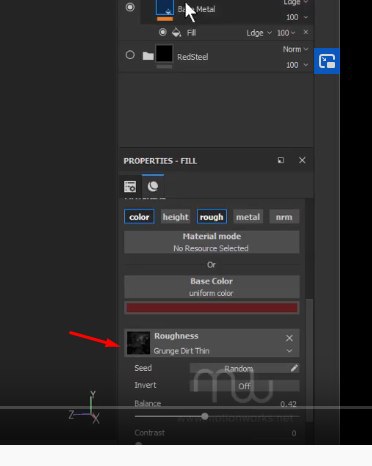Close the Properties - Fill panel
This screenshot has width=372, height=466.
(302, 160)
